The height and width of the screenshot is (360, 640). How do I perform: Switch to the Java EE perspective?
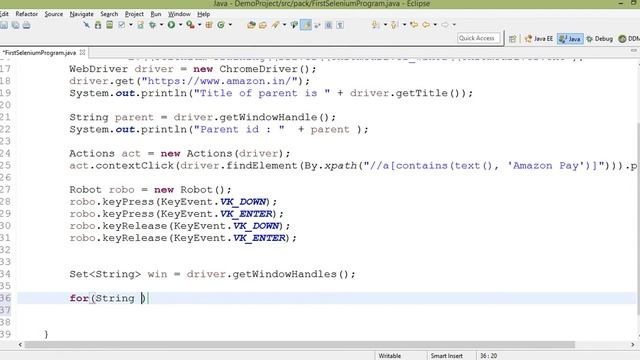pyautogui.click(x=539, y=39)
